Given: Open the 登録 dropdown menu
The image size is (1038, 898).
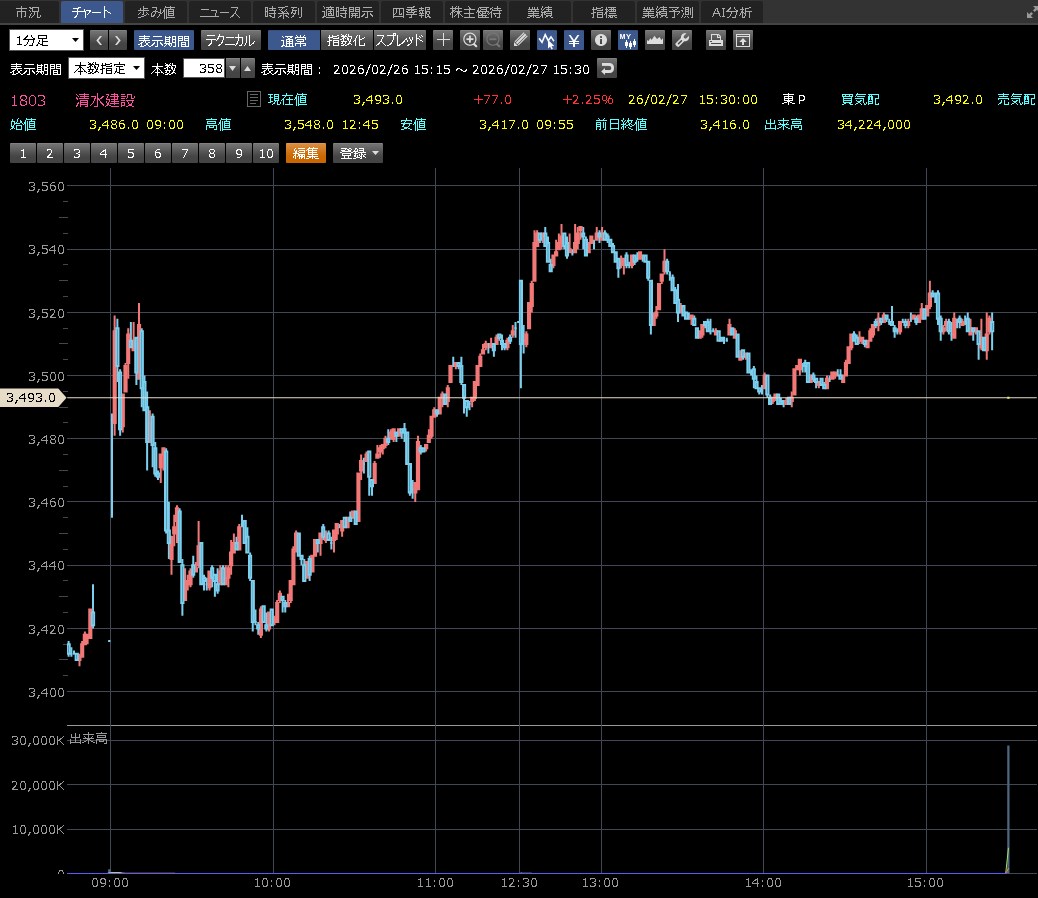Looking at the screenshot, I should coord(358,153).
